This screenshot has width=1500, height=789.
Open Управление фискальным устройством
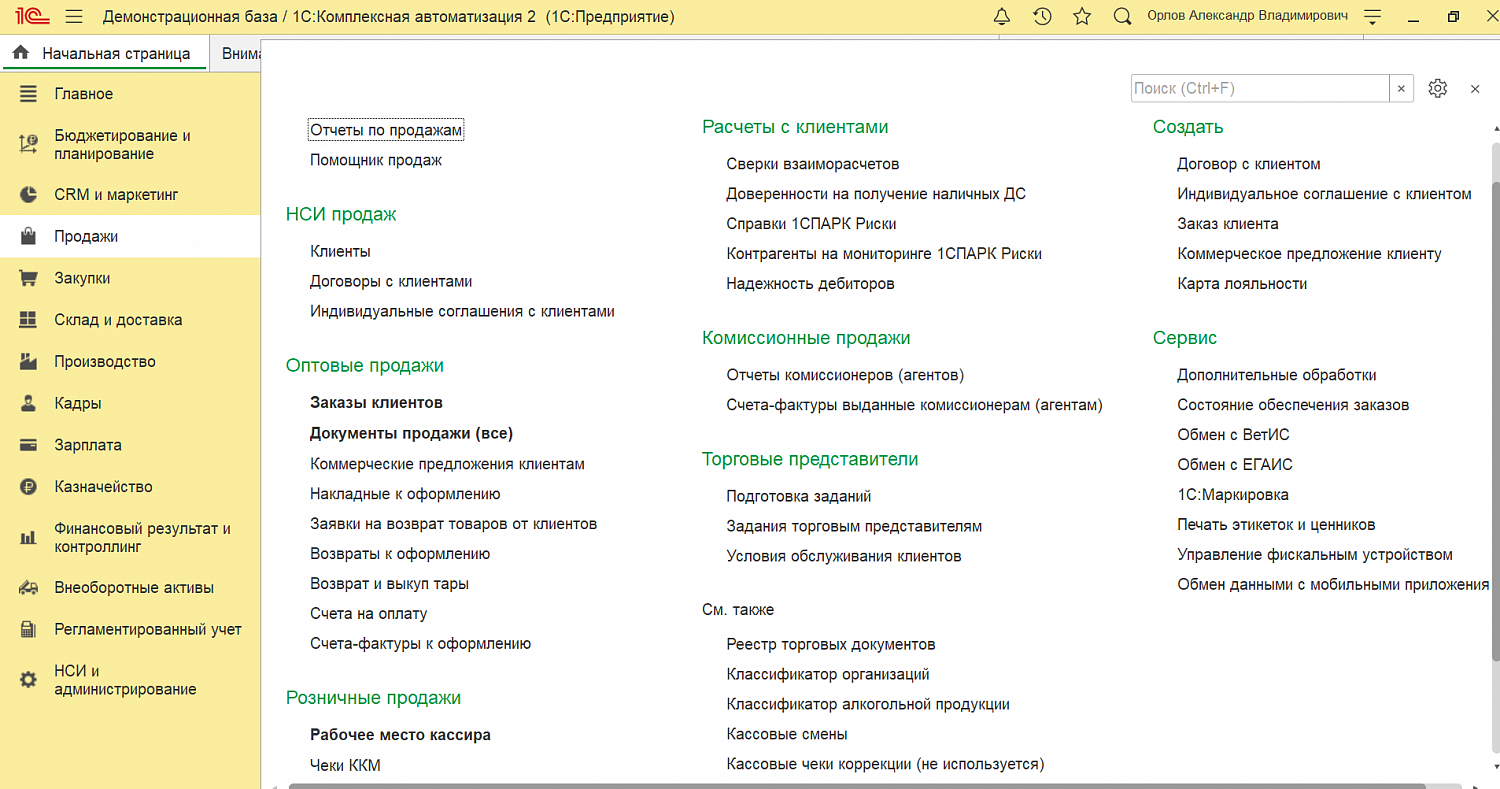click(x=1315, y=555)
